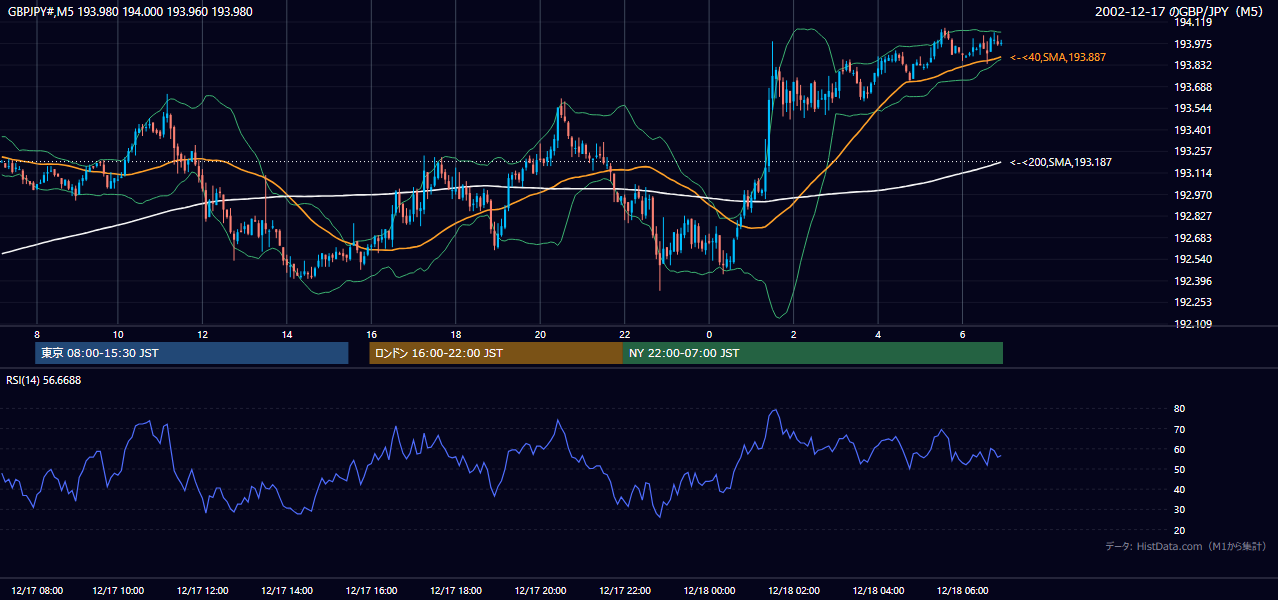Click the 12/18 02:00 bottom date label
The width and height of the screenshot is (1278, 600).
point(793,590)
